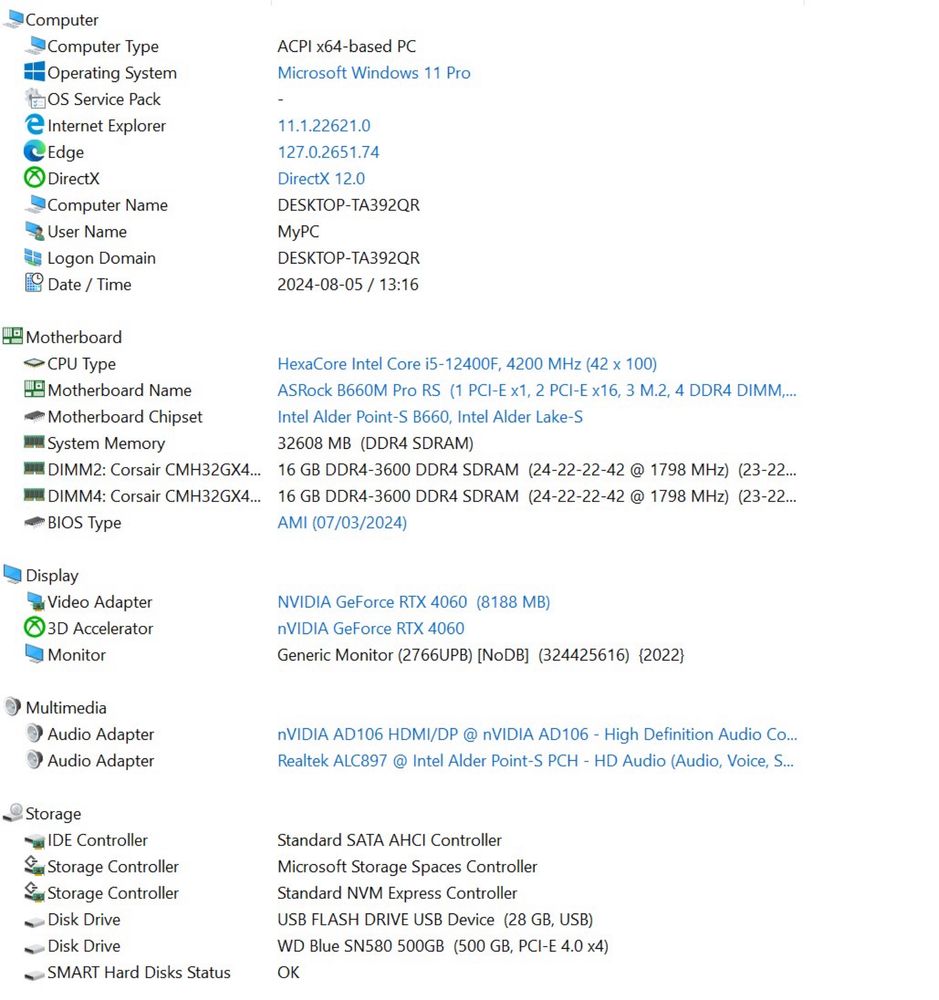Select the 2024-08-05 / 13:16 value

(x=348, y=284)
